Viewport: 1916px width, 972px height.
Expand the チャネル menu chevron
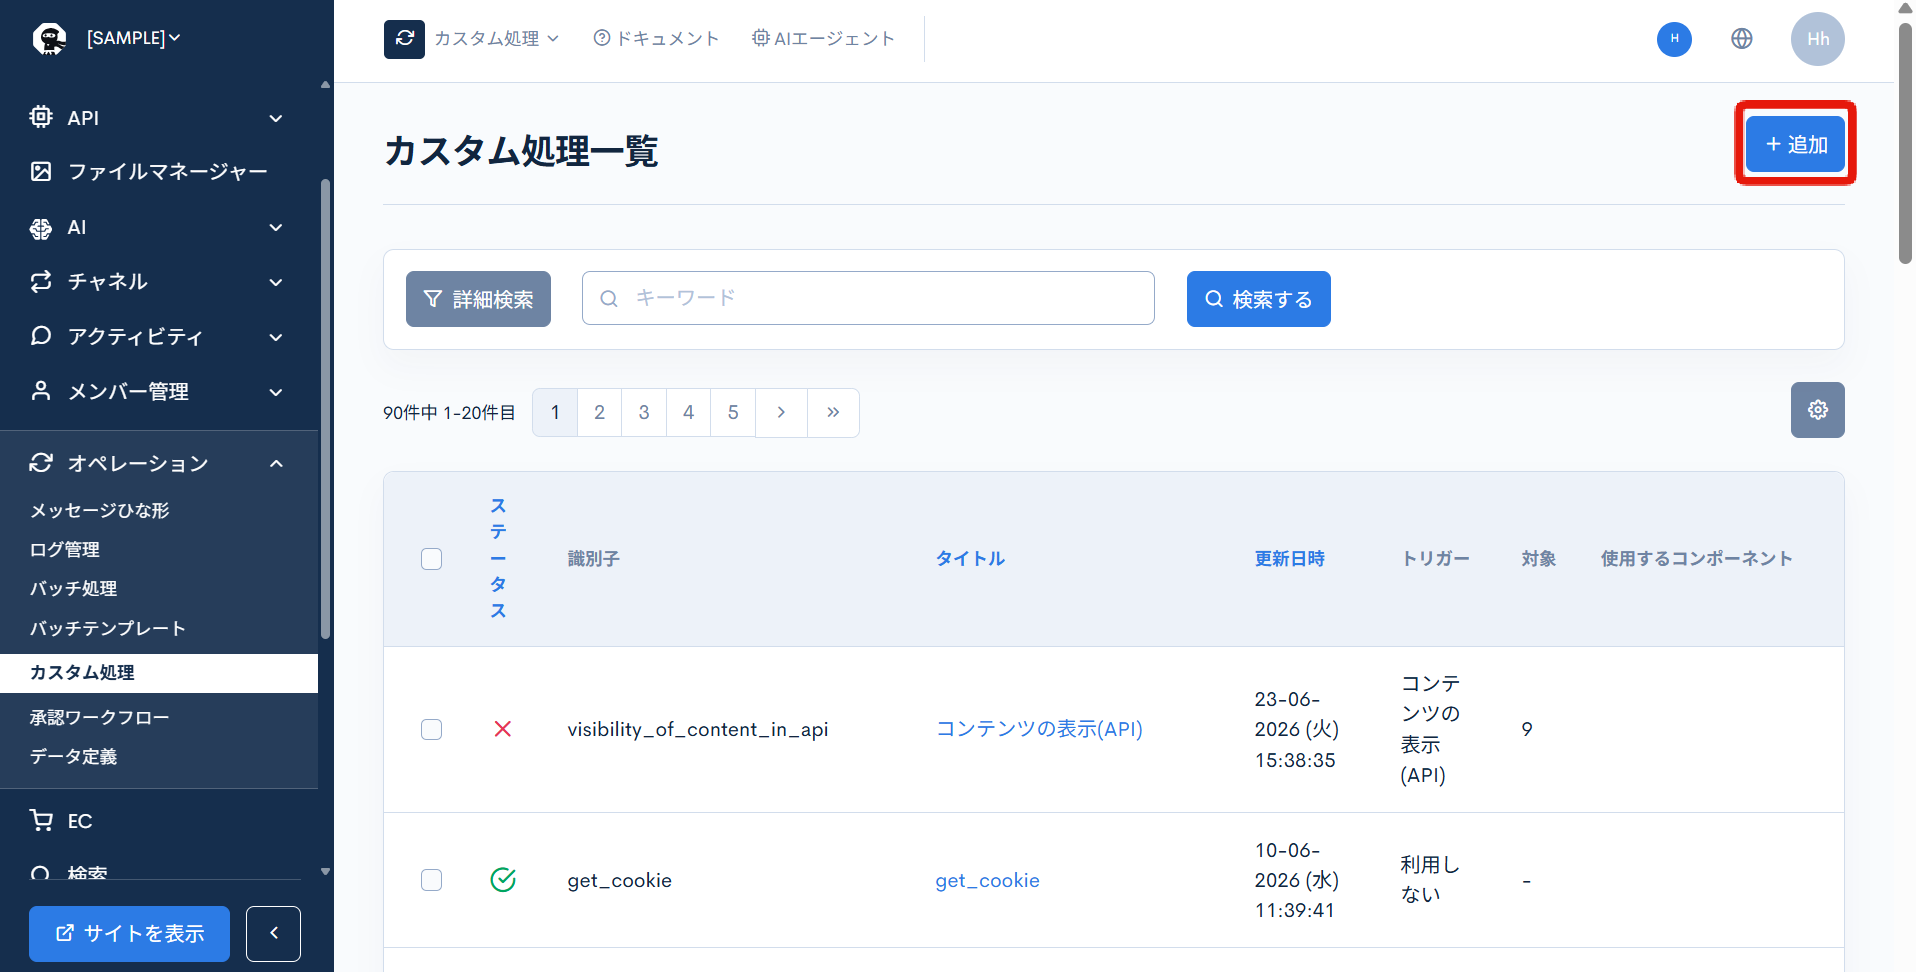click(x=276, y=282)
